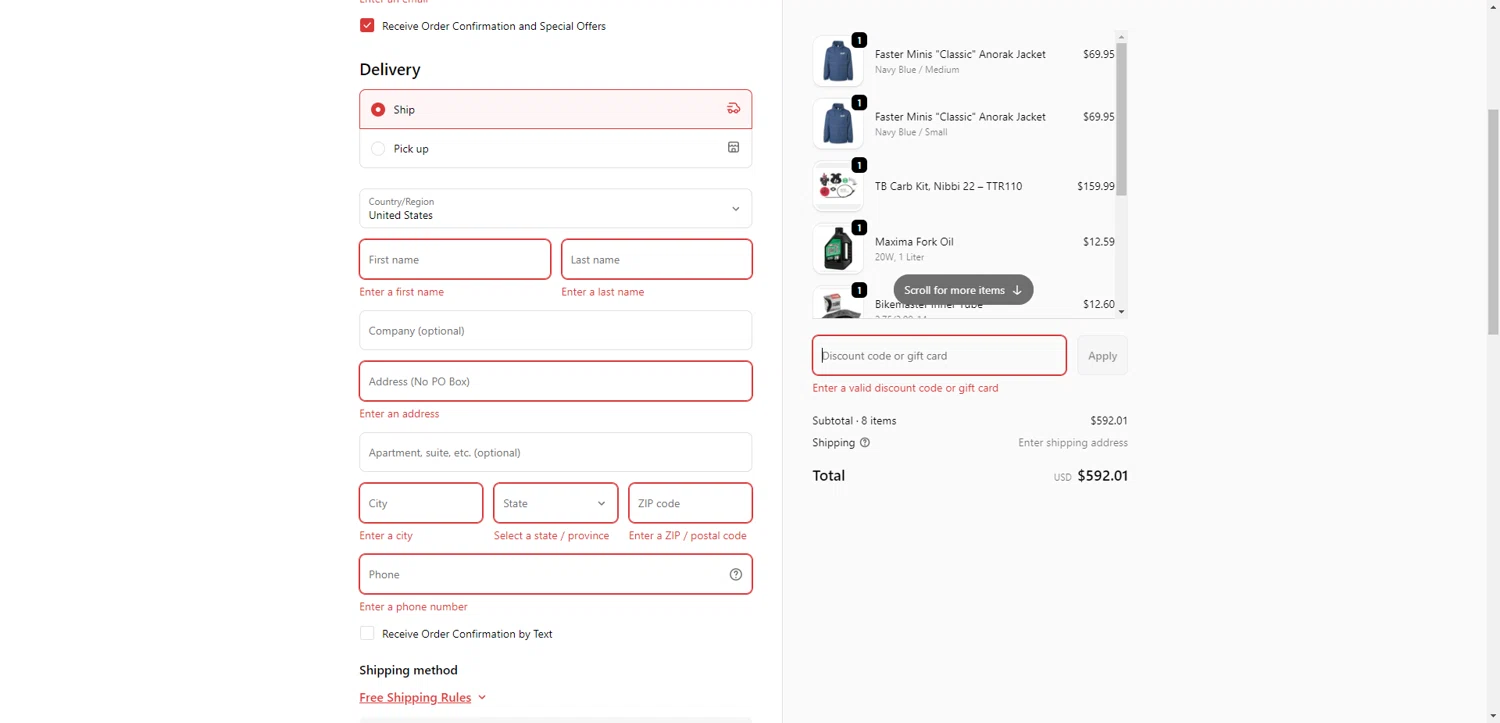The image size is (1500, 723).
Task: Click the Enter a phone number error text
Action: tap(413, 607)
